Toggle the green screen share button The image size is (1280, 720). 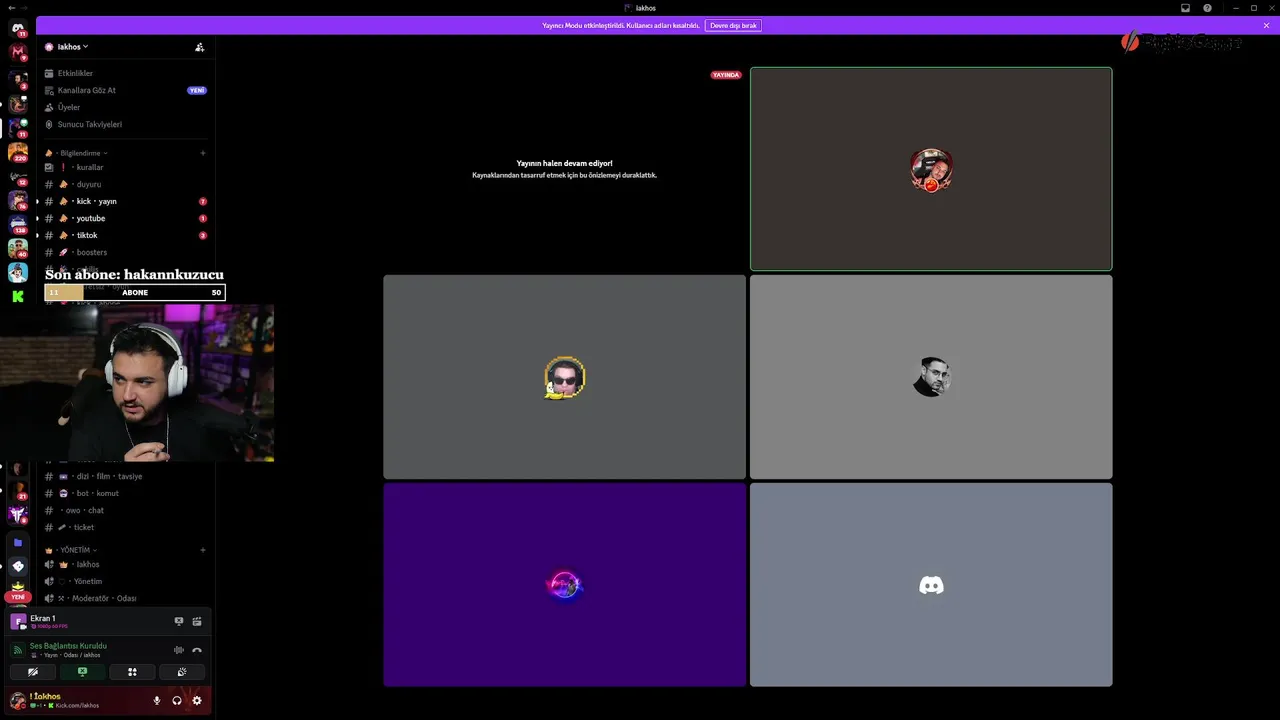(x=83, y=672)
